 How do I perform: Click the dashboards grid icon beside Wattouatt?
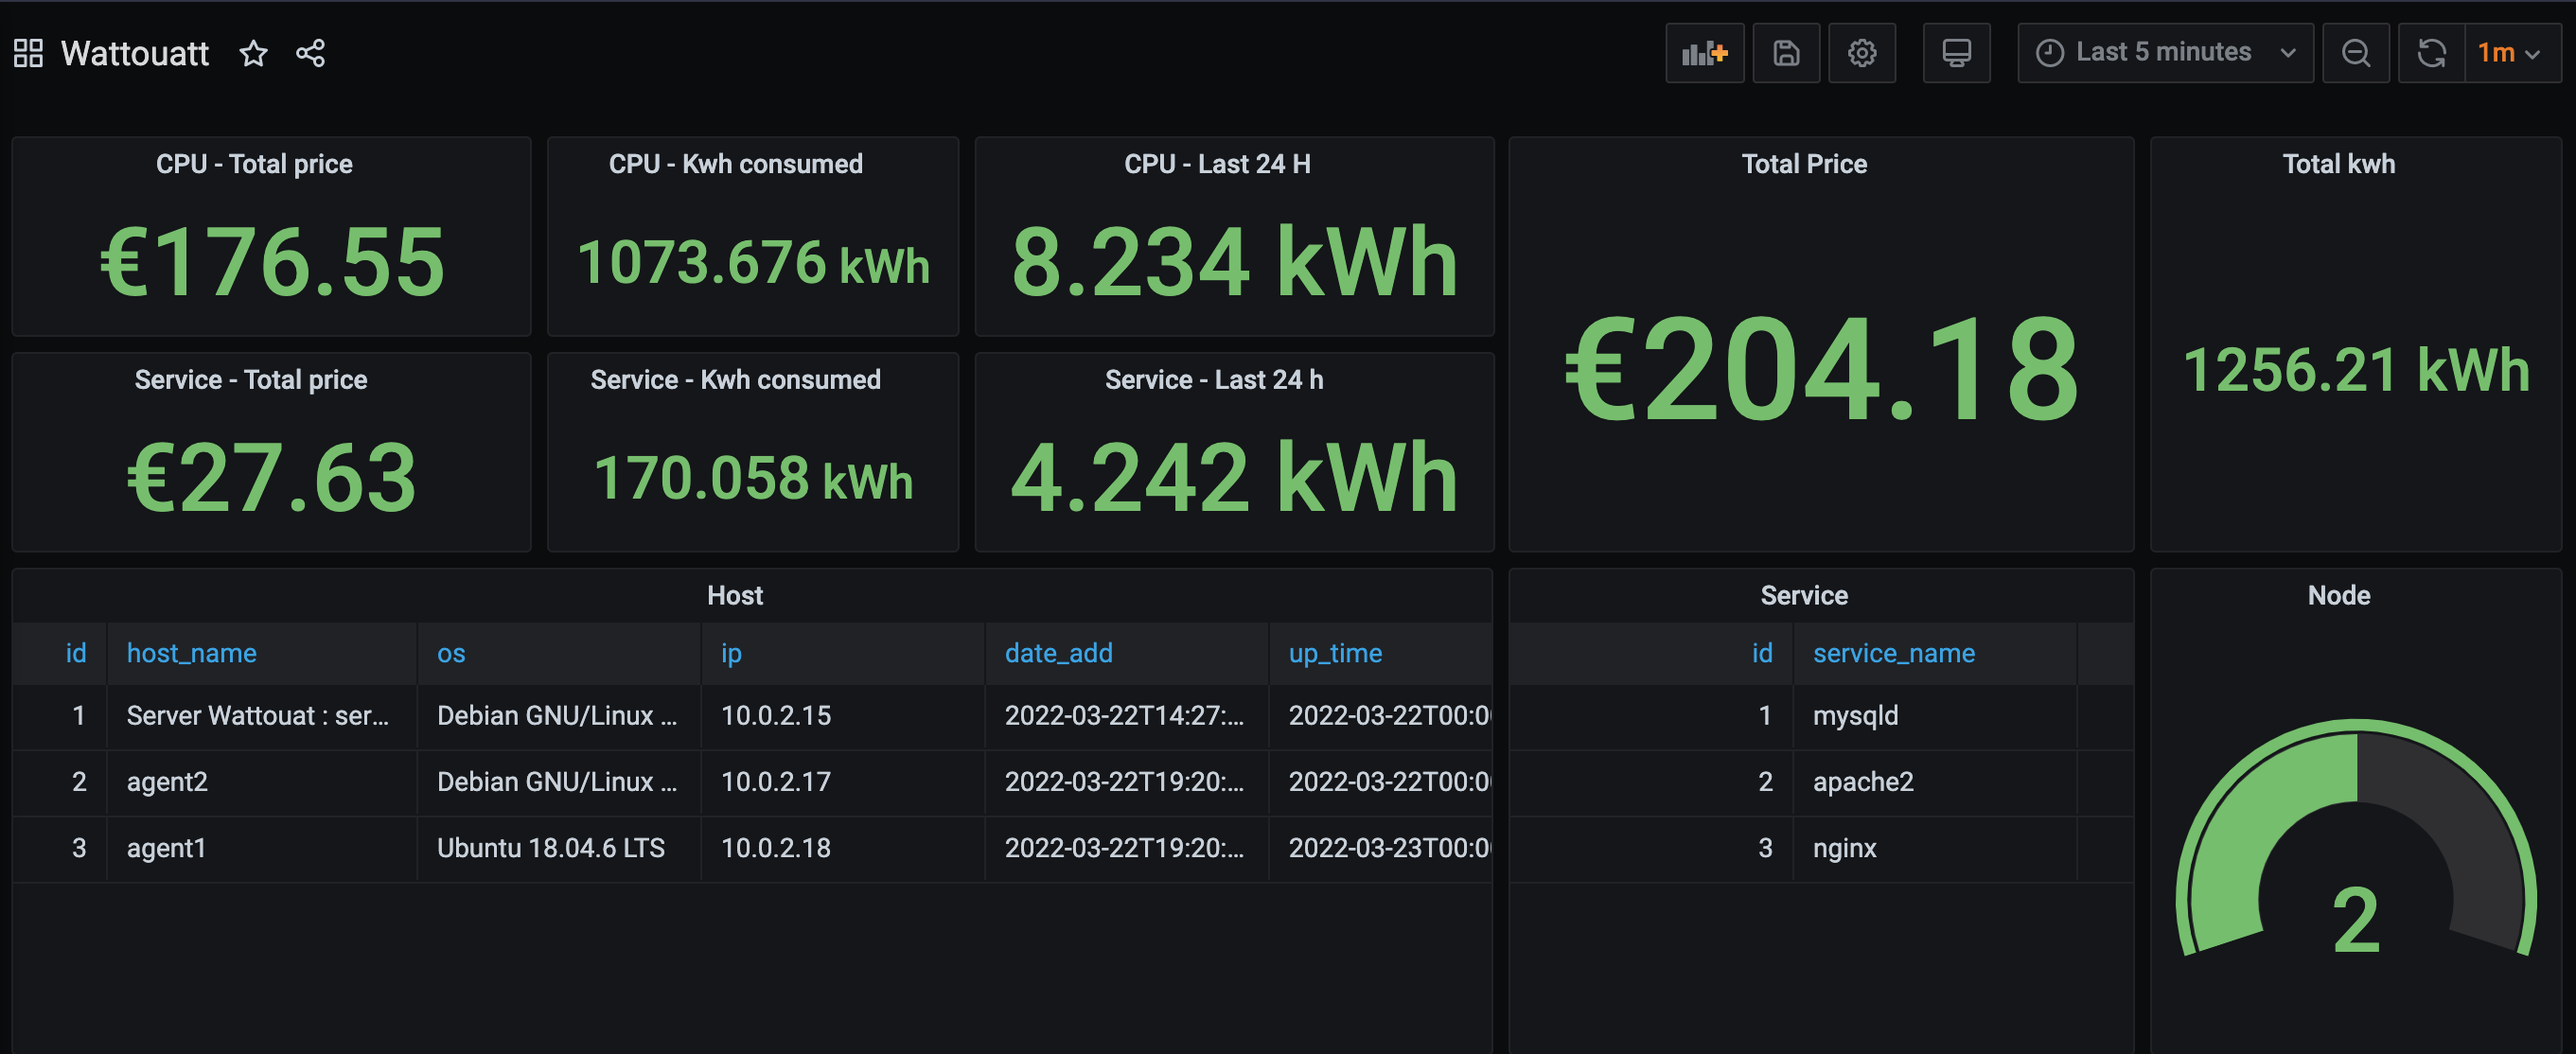[x=28, y=53]
